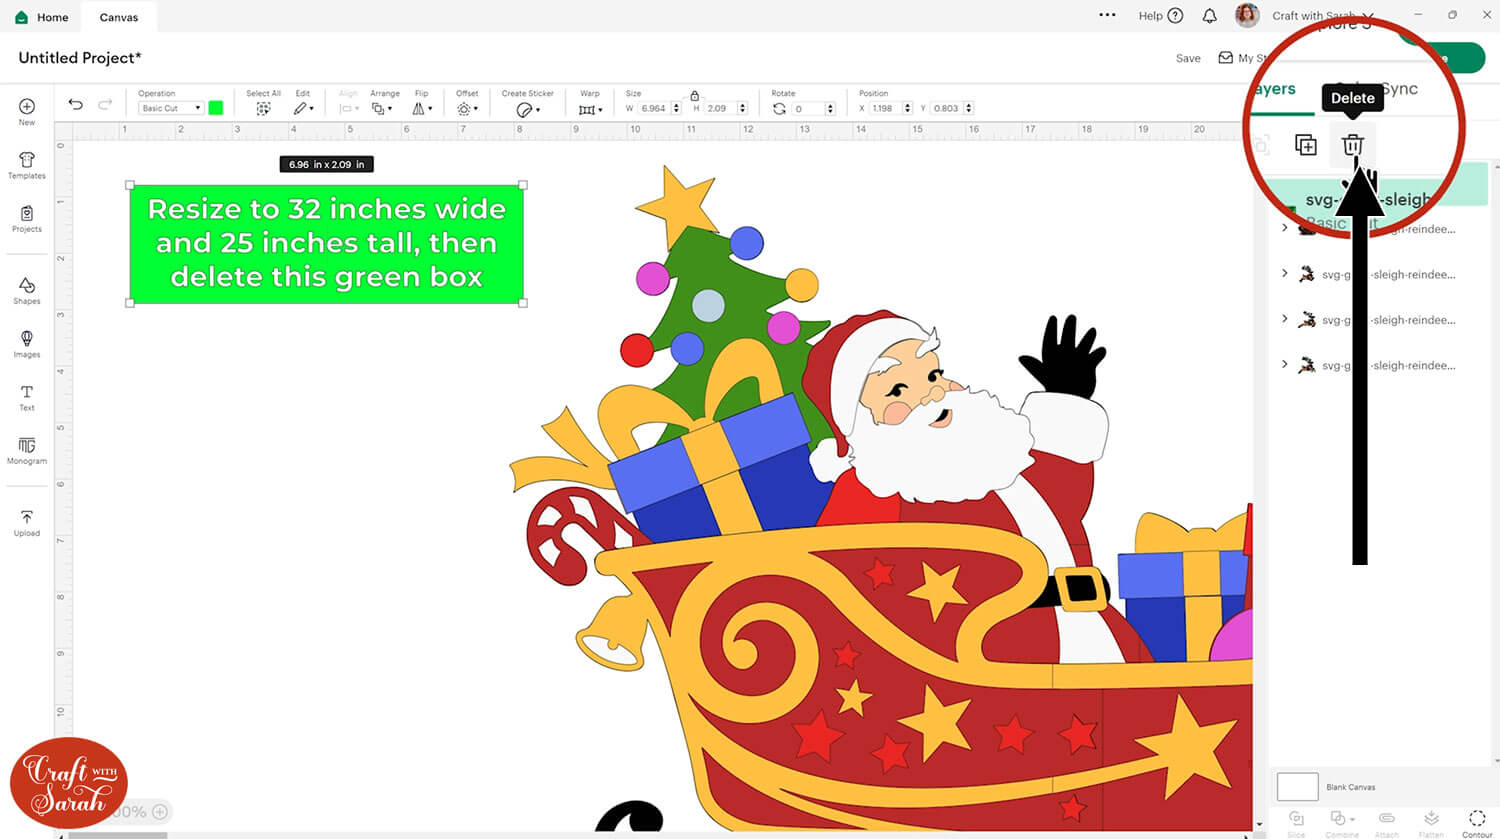Click the Save link
The height and width of the screenshot is (839, 1500).
(1187, 58)
